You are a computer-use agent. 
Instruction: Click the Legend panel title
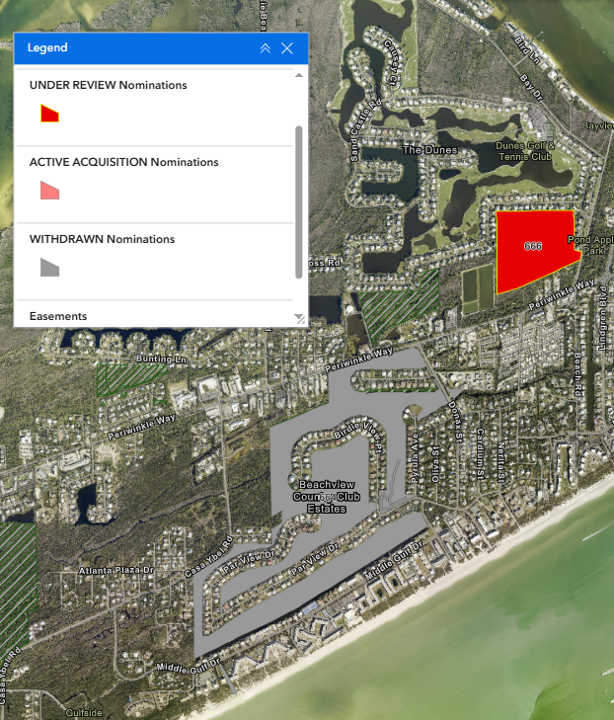tap(47, 48)
